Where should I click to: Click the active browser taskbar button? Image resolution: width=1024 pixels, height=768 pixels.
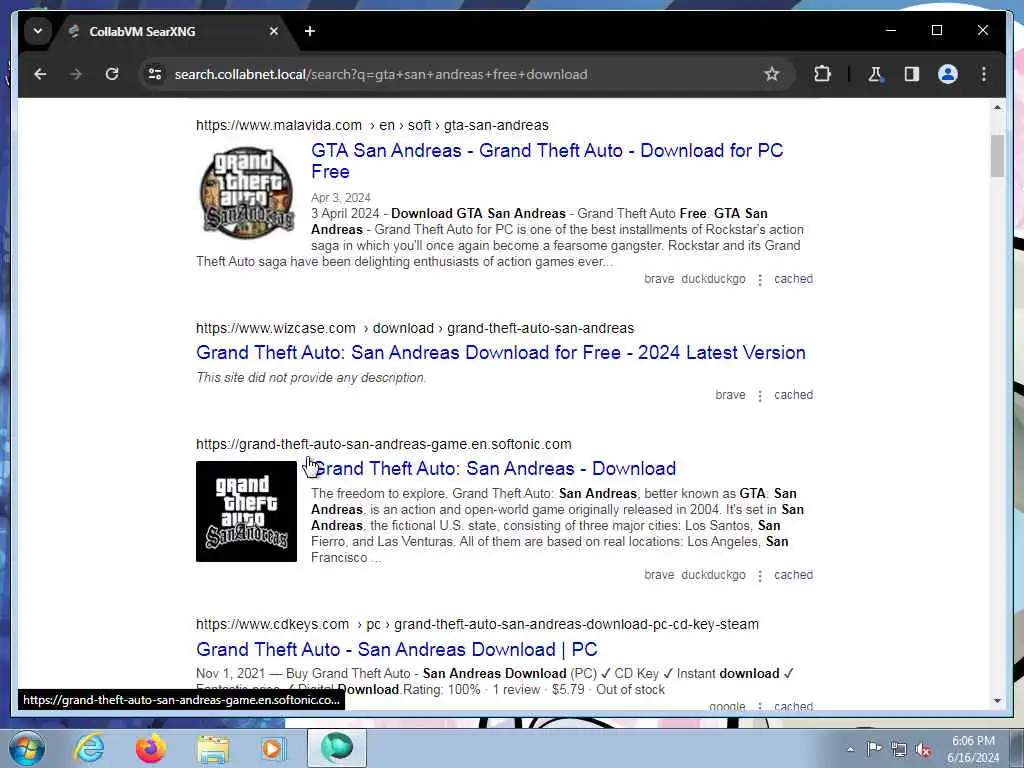pyautogui.click(x=336, y=748)
